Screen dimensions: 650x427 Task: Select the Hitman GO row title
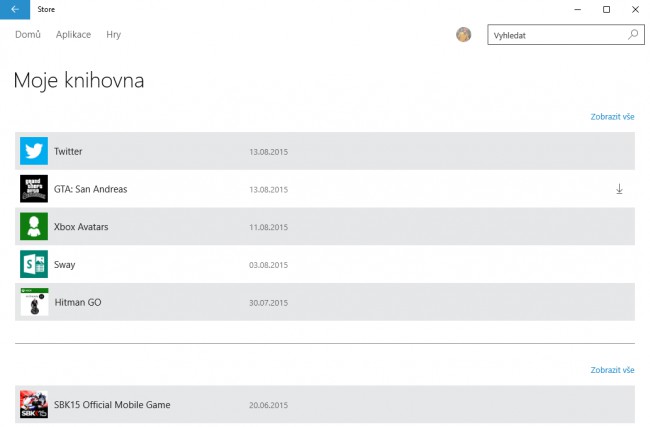78,302
